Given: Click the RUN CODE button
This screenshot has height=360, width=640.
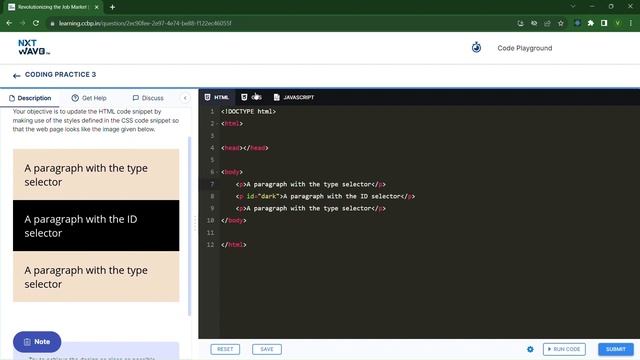Looking at the screenshot, I should point(564,349).
